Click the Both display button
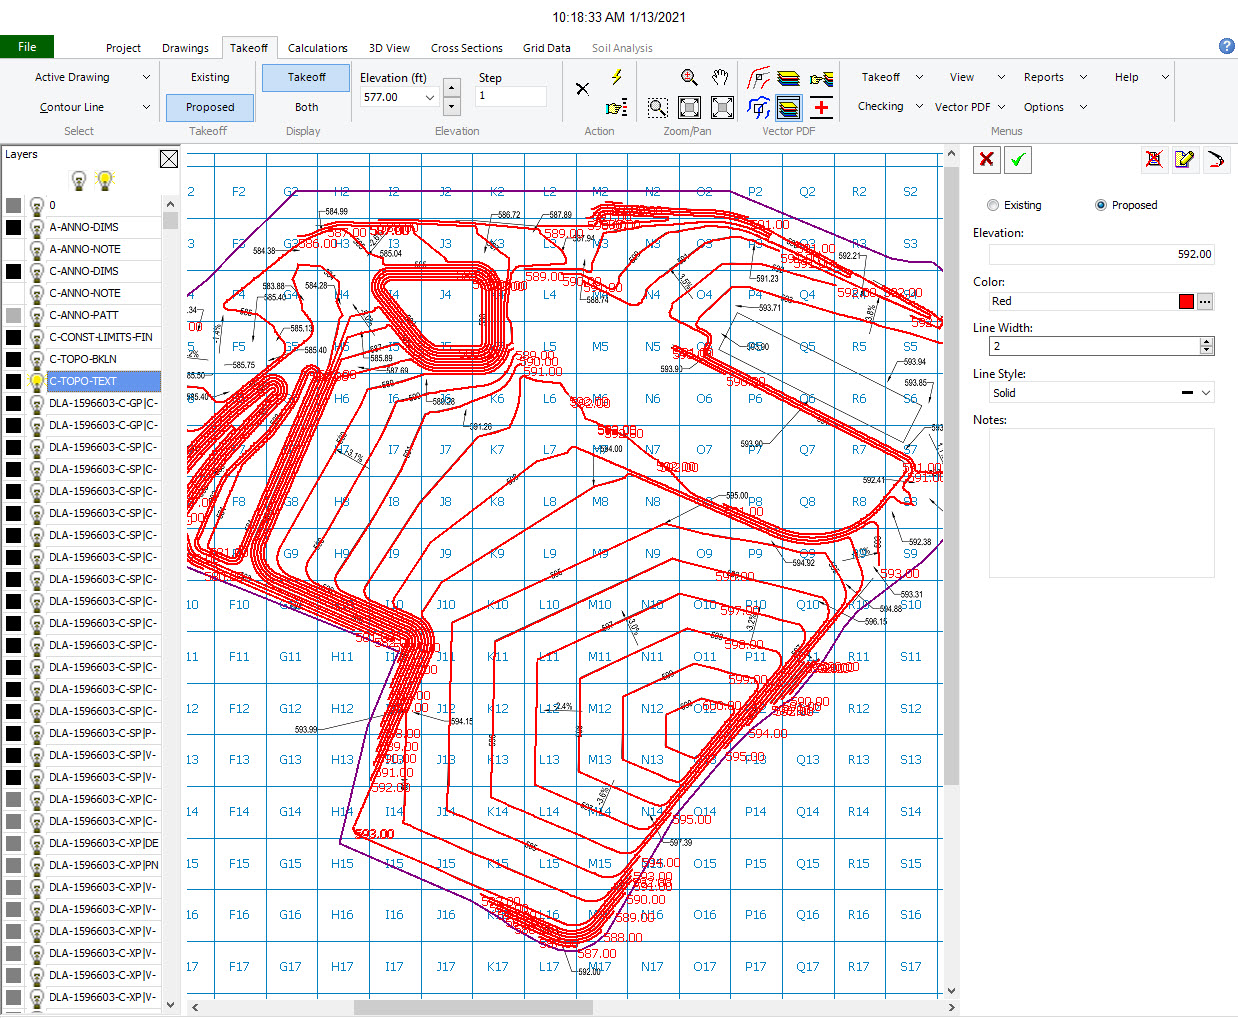Screen dimensions: 1238x1018 306,107
